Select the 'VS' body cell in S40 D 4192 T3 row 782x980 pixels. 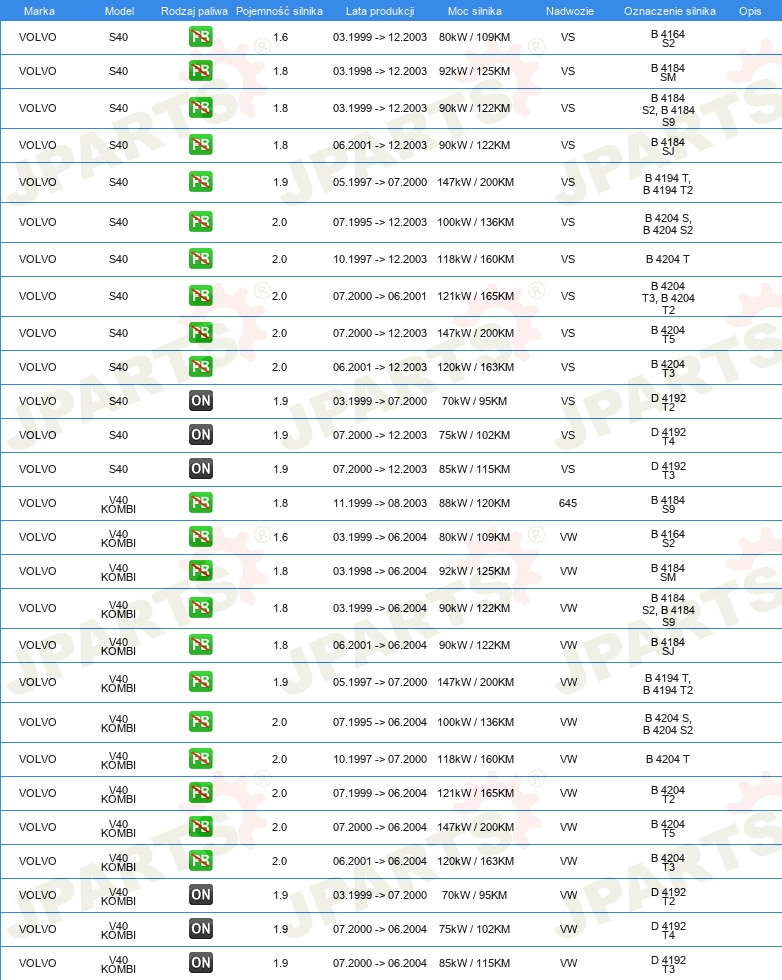click(568, 469)
